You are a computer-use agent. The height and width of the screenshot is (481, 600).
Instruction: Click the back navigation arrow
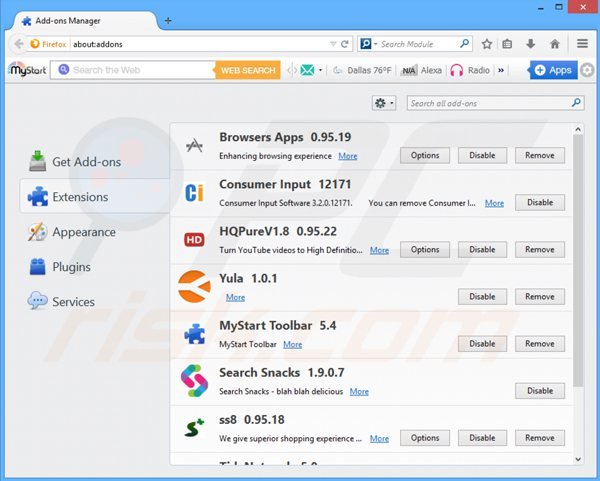tap(18, 44)
